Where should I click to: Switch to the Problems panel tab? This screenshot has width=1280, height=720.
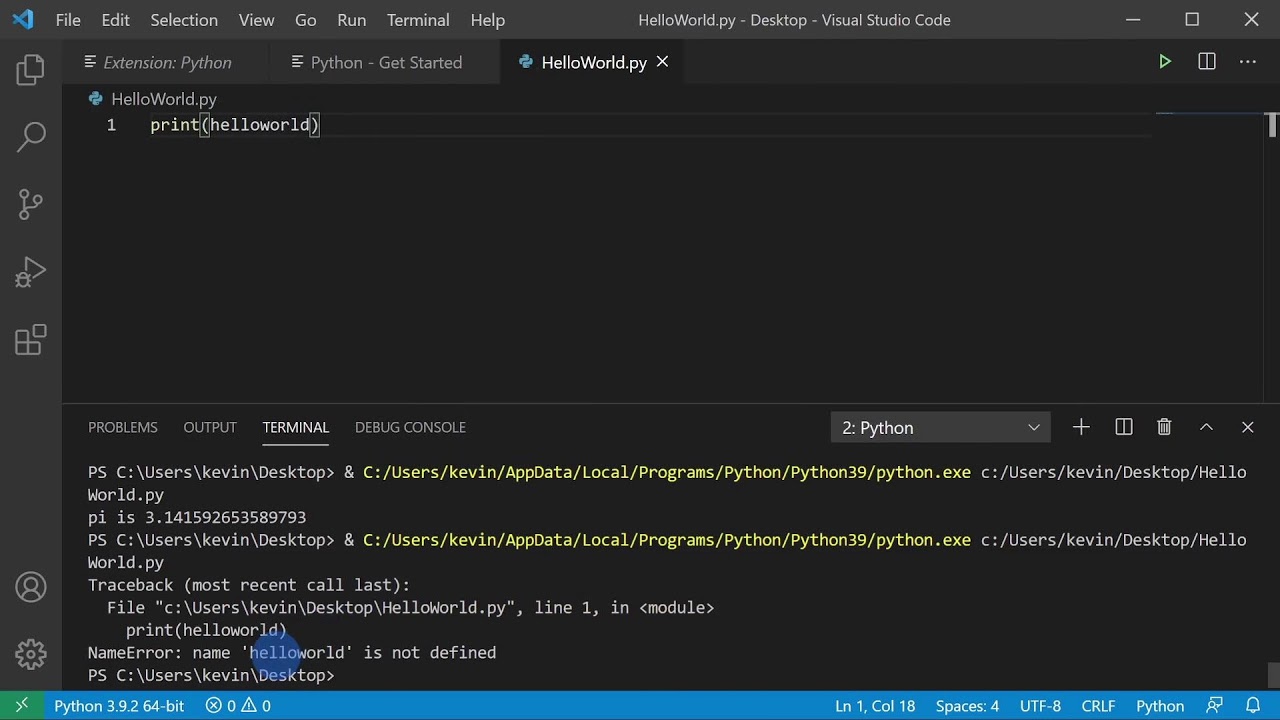123,427
